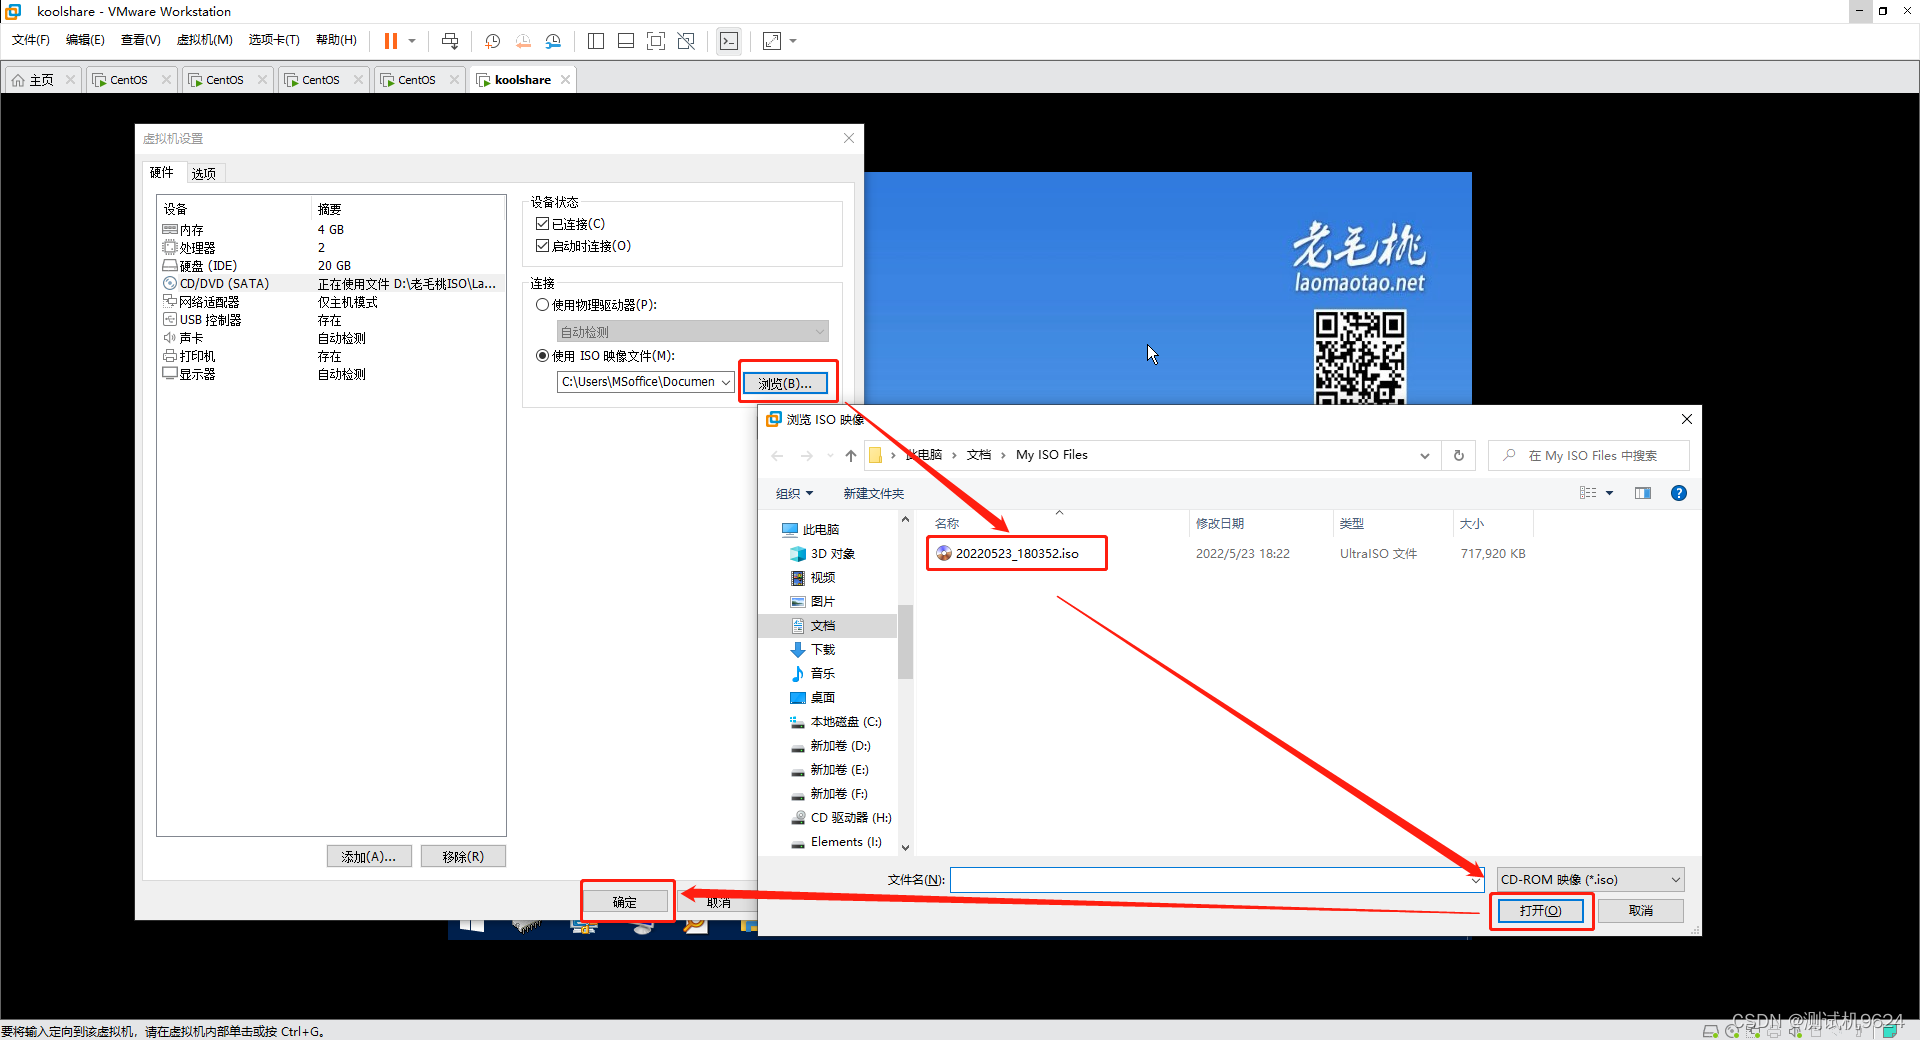Select 桌面 in the navigation pane
The width and height of the screenshot is (1920, 1040).
(822, 698)
